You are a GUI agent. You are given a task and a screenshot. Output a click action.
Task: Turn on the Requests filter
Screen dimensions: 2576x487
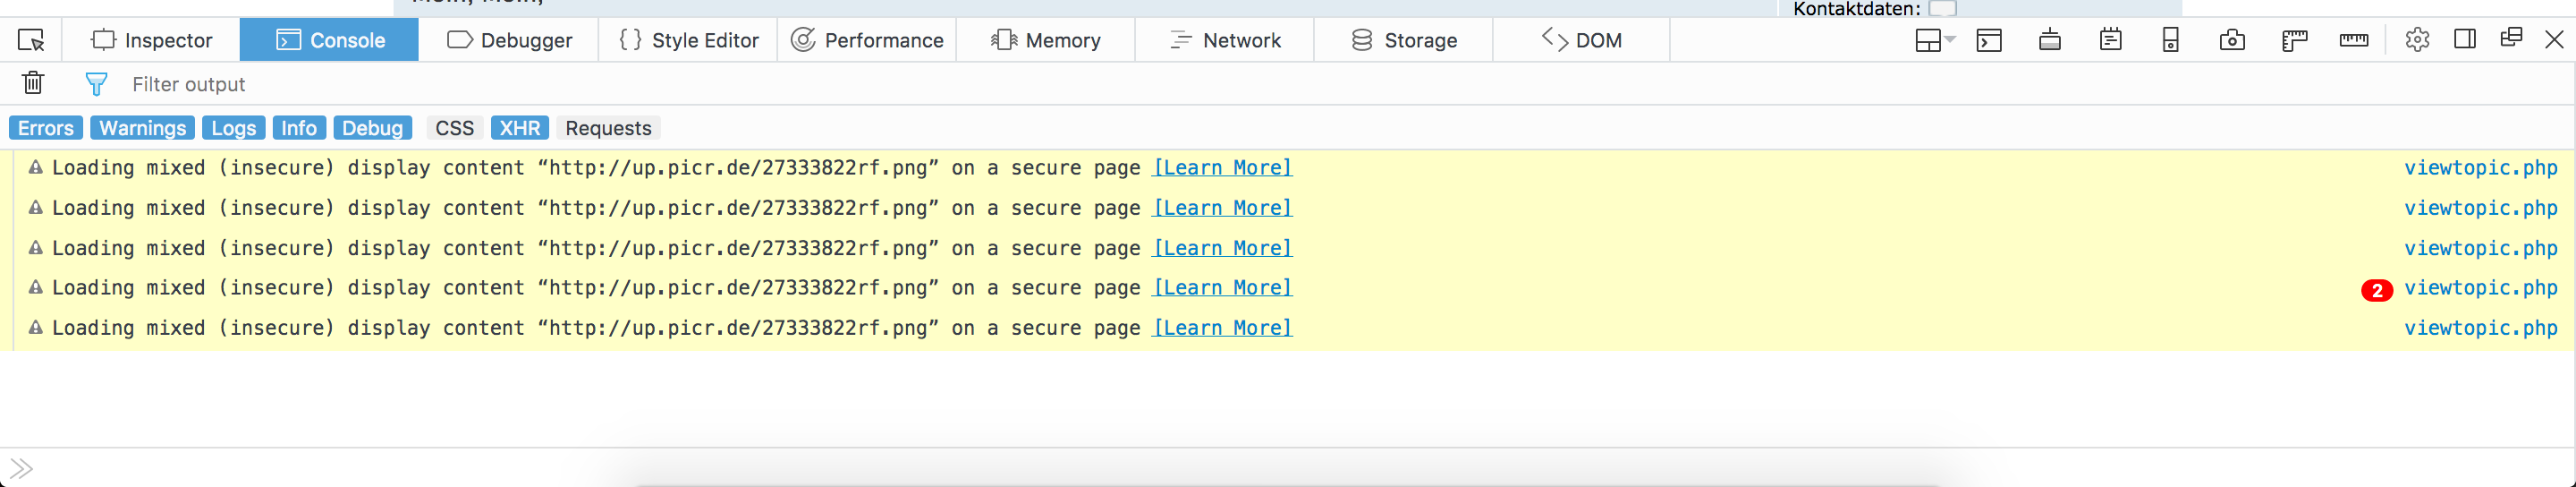(x=608, y=128)
